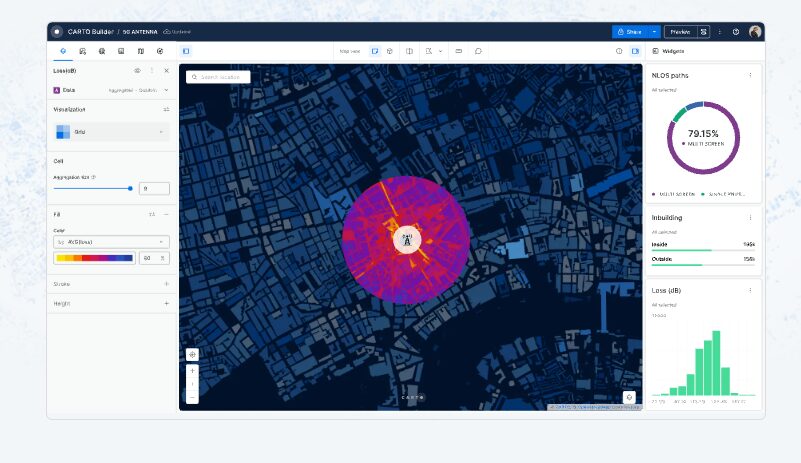The height and width of the screenshot is (463, 801).
Task: Toggle the left panel collapse icon
Action: 186,51
